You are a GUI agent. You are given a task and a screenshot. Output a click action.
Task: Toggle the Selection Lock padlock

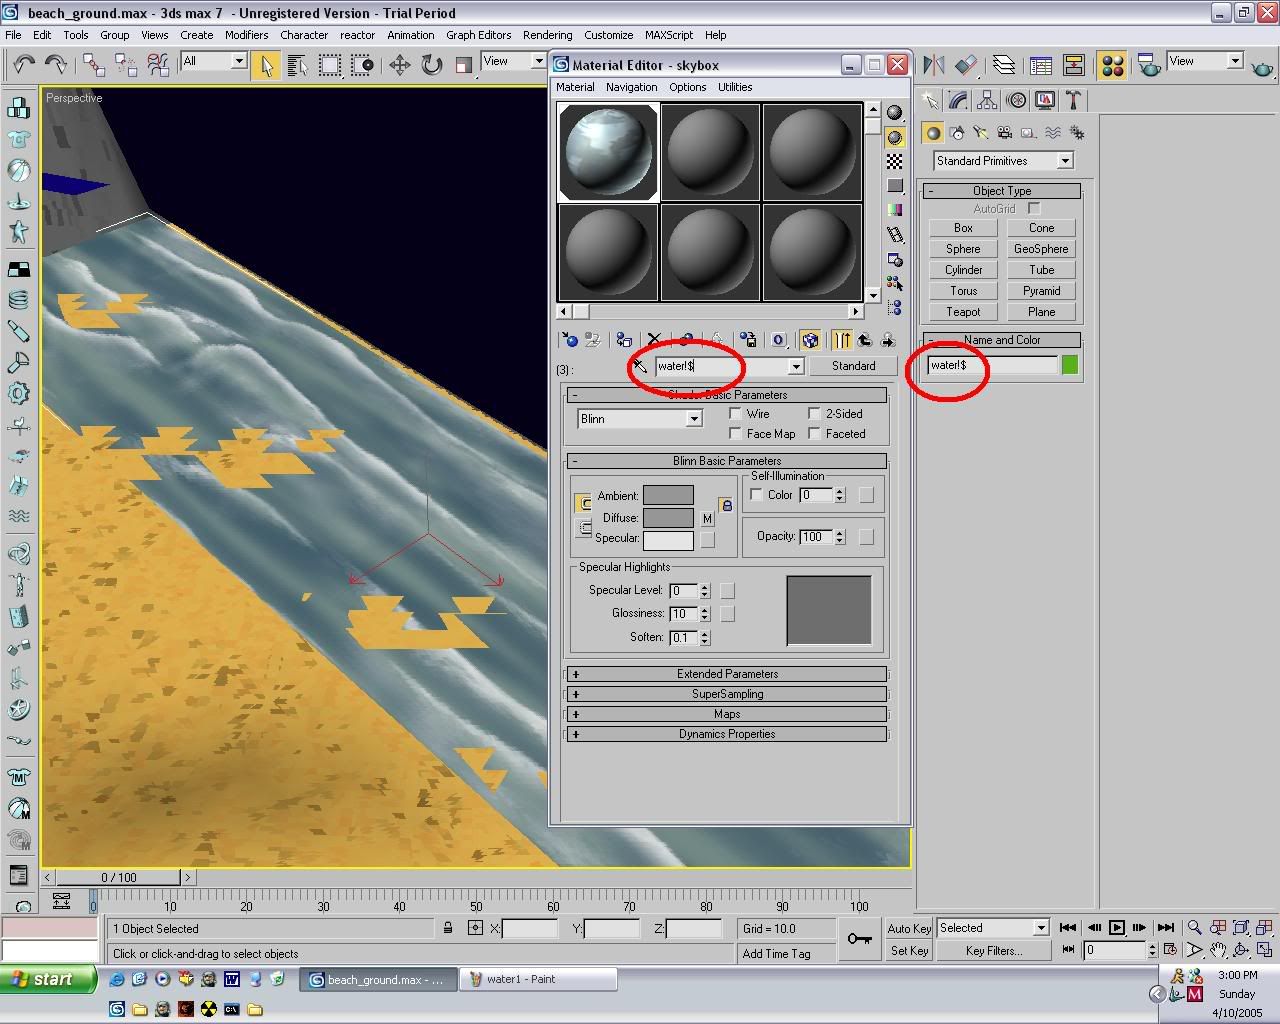(448, 928)
